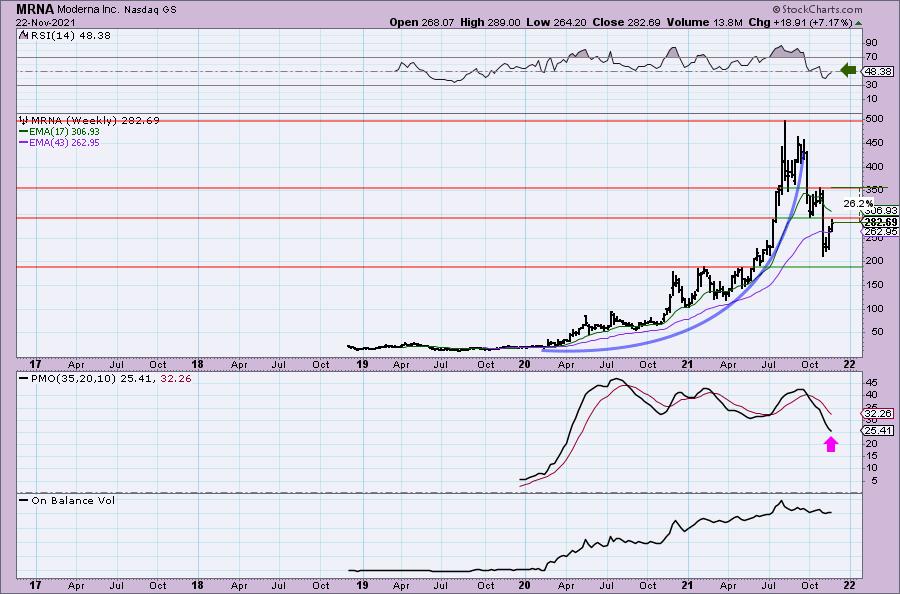This screenshot has width=900, height=594.
Task: Click the 22-Nov-2021 chart date
Action: [45, 22]
